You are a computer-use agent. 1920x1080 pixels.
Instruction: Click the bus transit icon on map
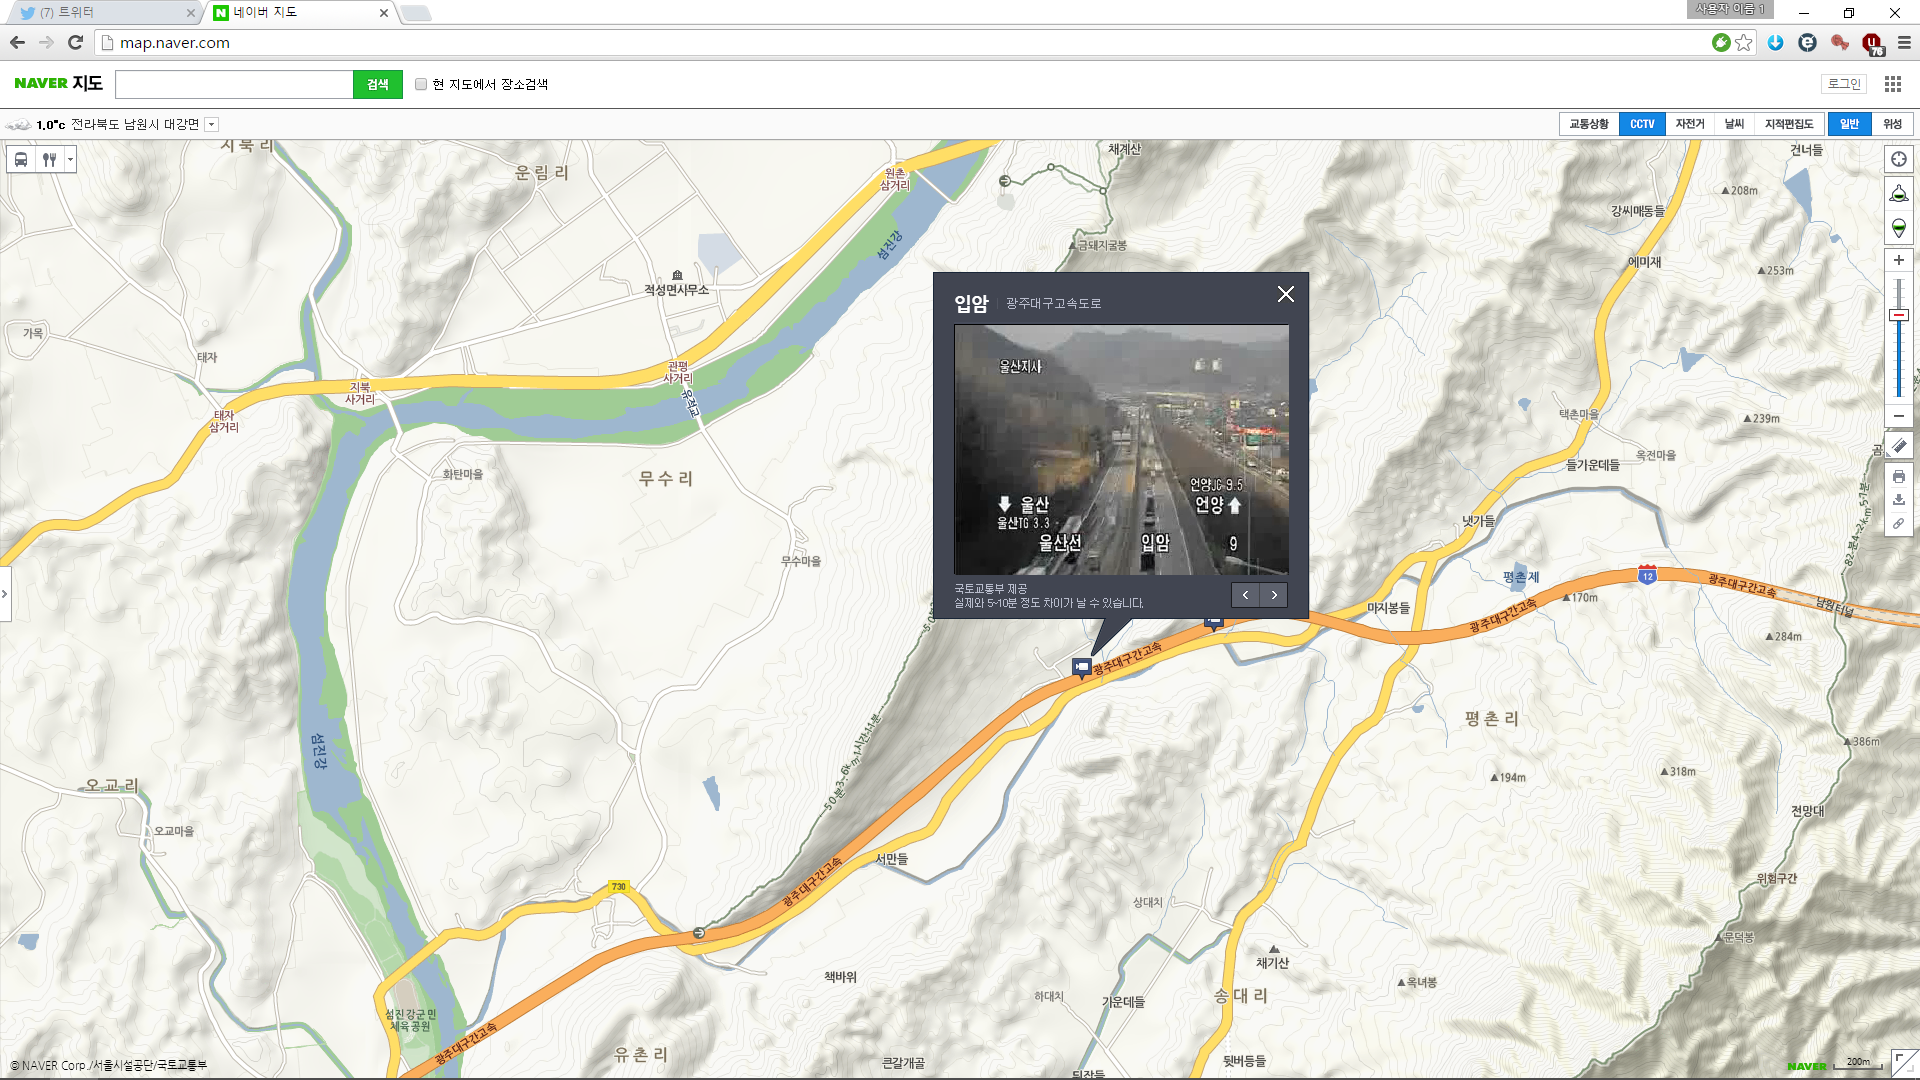21,160
